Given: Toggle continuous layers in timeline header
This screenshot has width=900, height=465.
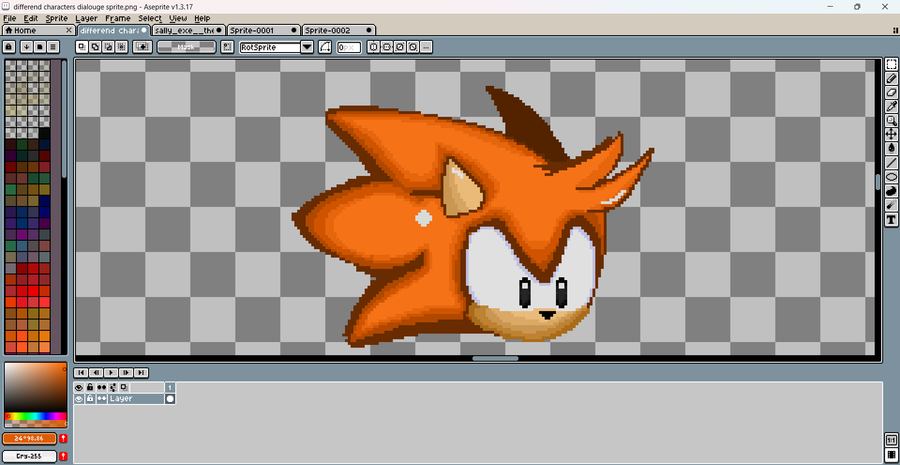Looking at the screenshot, I should (x=102, y=388).
